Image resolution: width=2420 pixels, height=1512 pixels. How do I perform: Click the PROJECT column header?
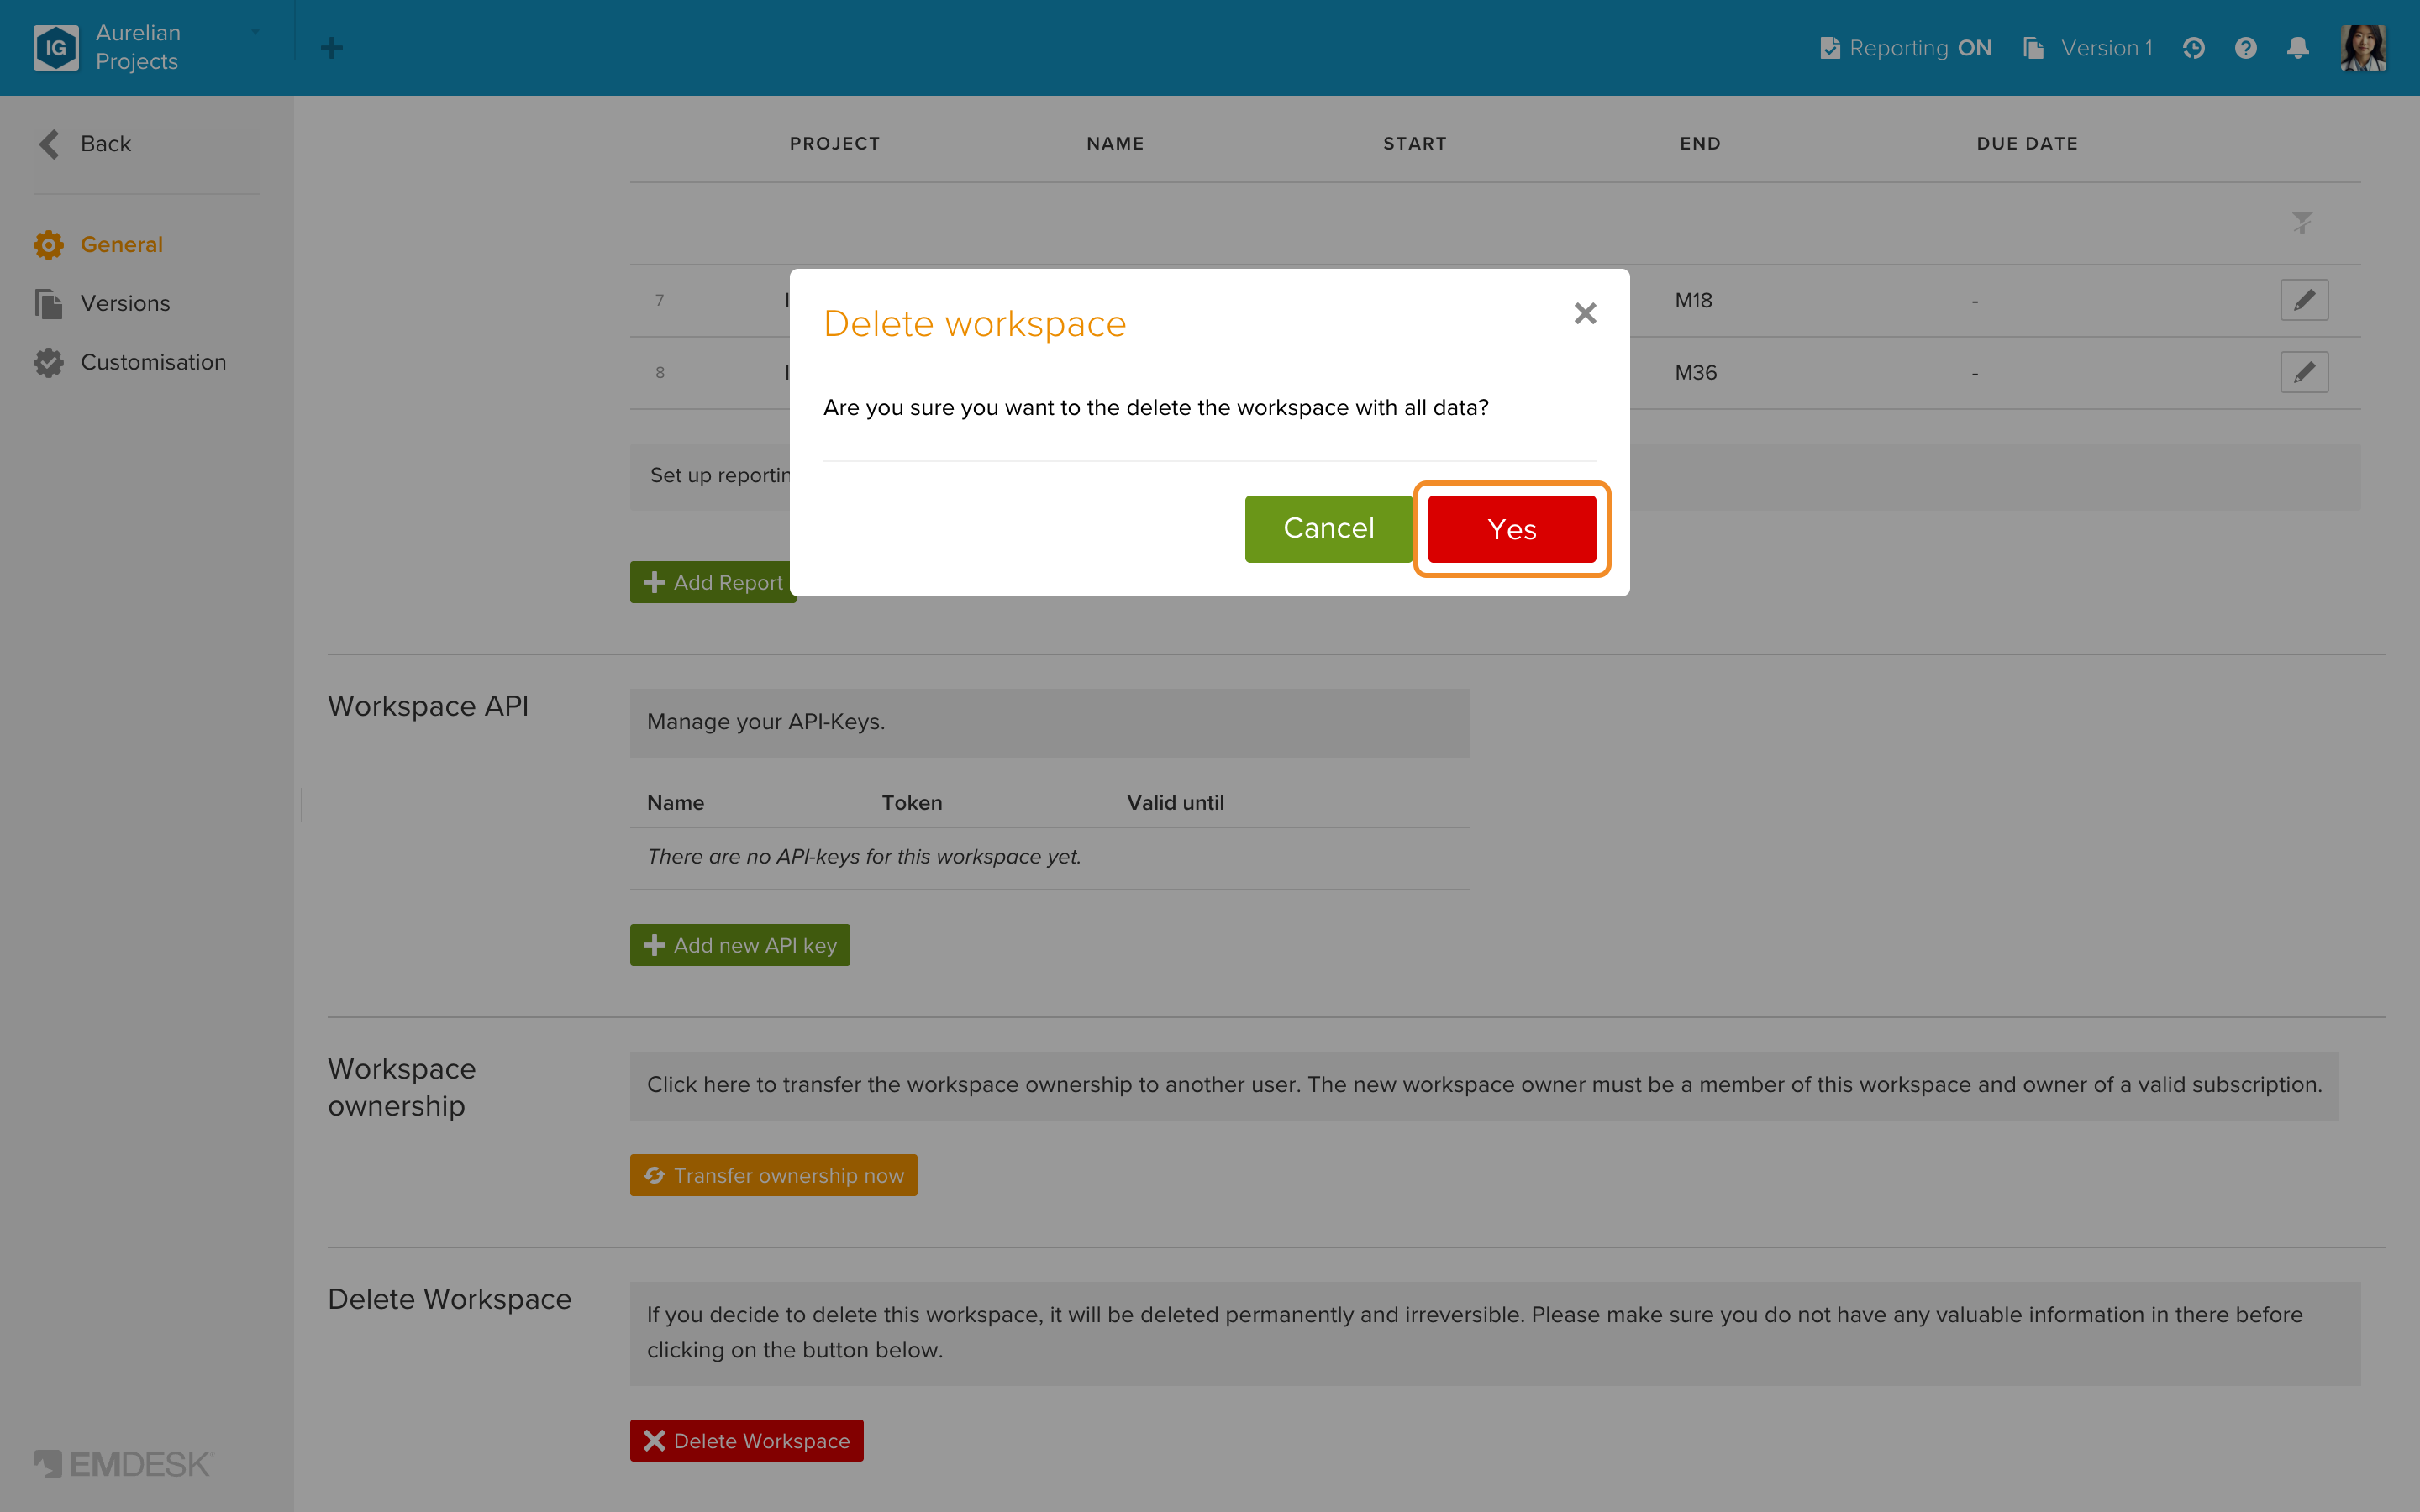[835, 143]
